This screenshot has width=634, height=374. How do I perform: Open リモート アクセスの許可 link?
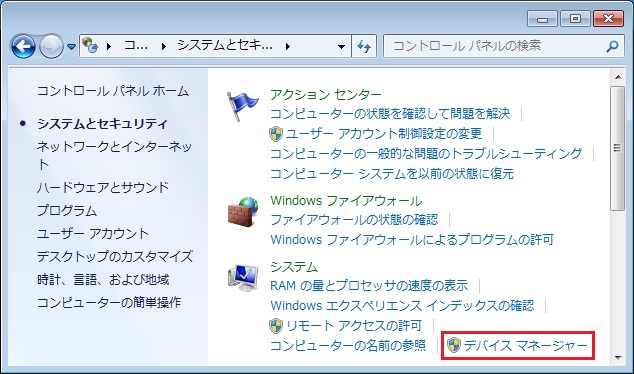[x=354, y=325]
